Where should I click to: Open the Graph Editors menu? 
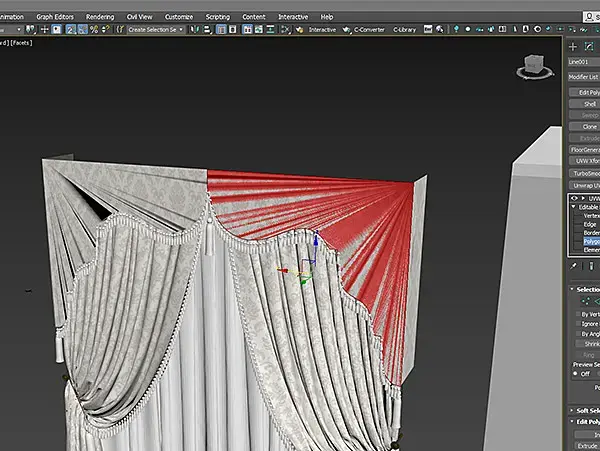click(x=54, y=17)
